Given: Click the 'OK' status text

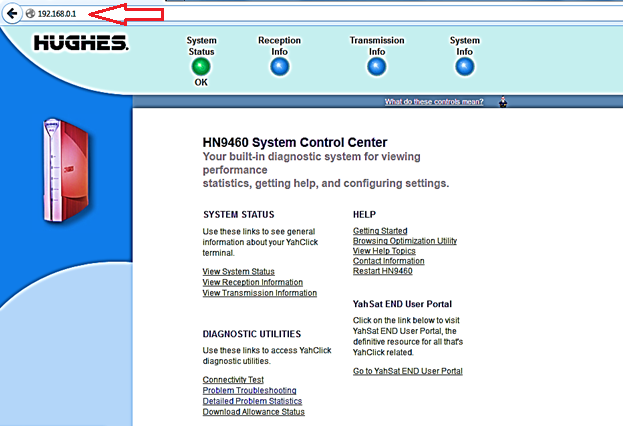Looking at the screenshot, I should [x=201, y=82].
